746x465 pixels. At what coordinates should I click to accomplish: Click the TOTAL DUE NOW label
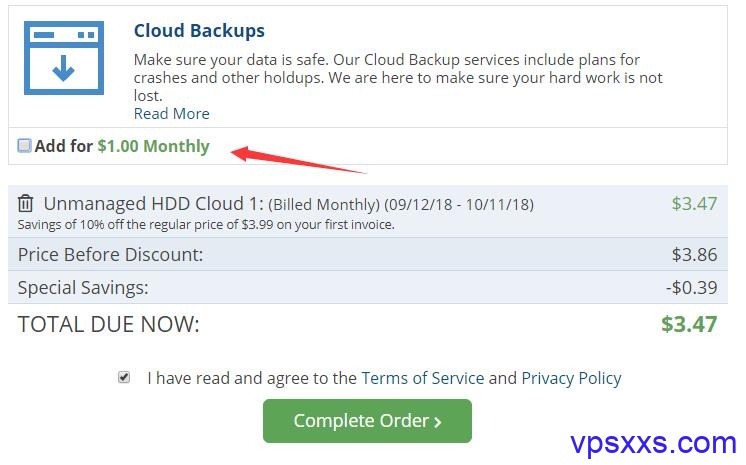[x=108, y=325]
